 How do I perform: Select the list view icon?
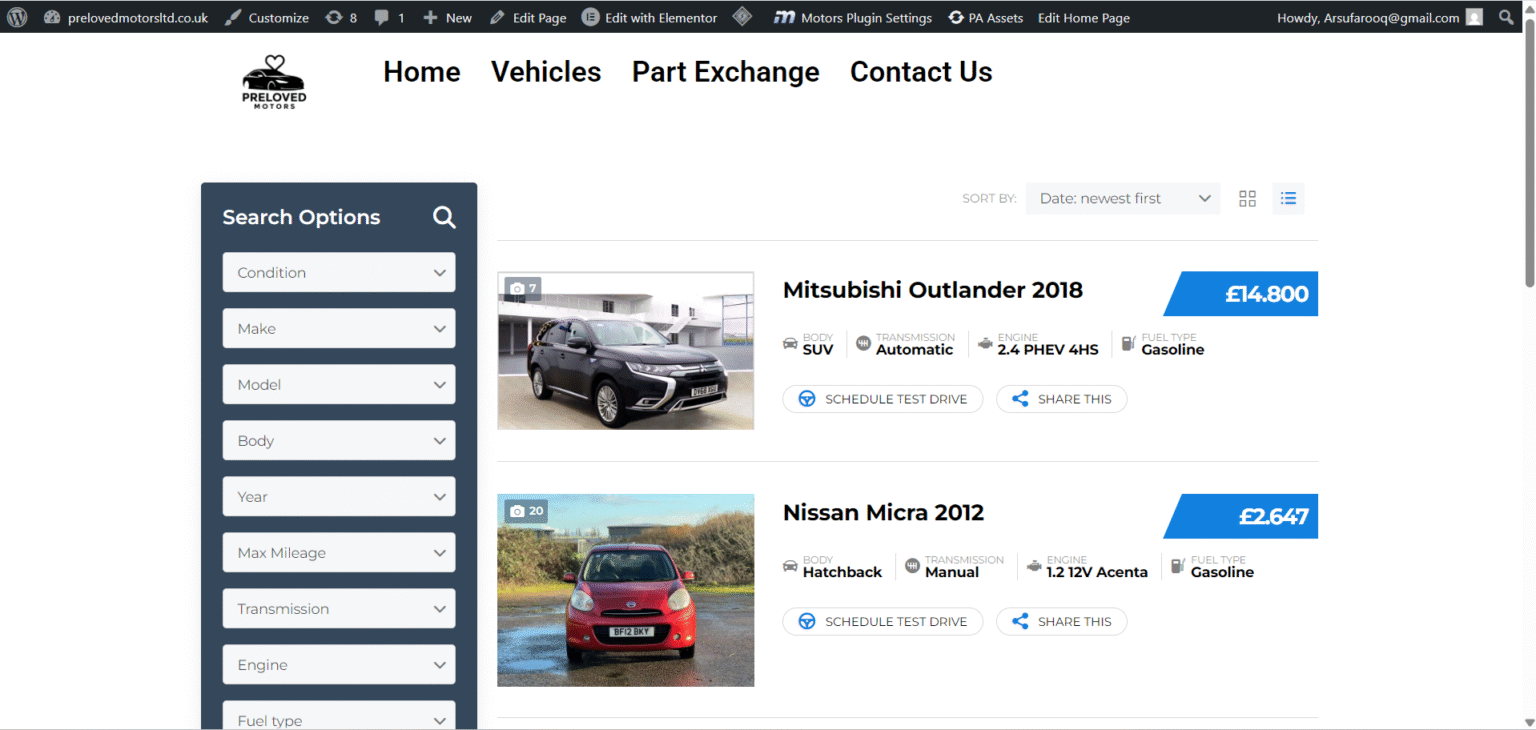point(1288,198)
